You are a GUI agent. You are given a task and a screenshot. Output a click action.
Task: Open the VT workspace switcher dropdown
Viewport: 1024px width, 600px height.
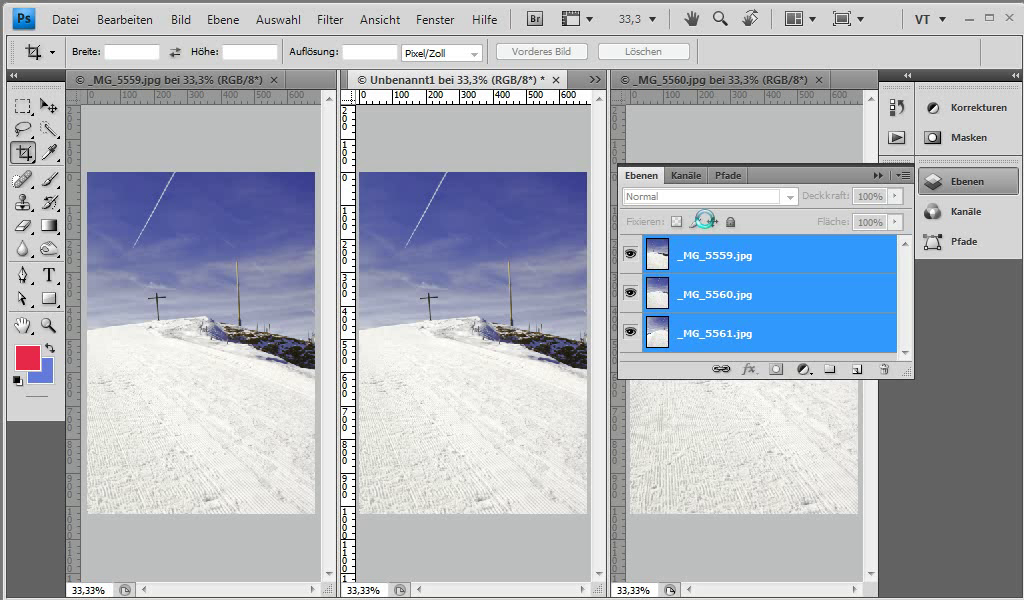pyautogui.click(x=942, y=20)
